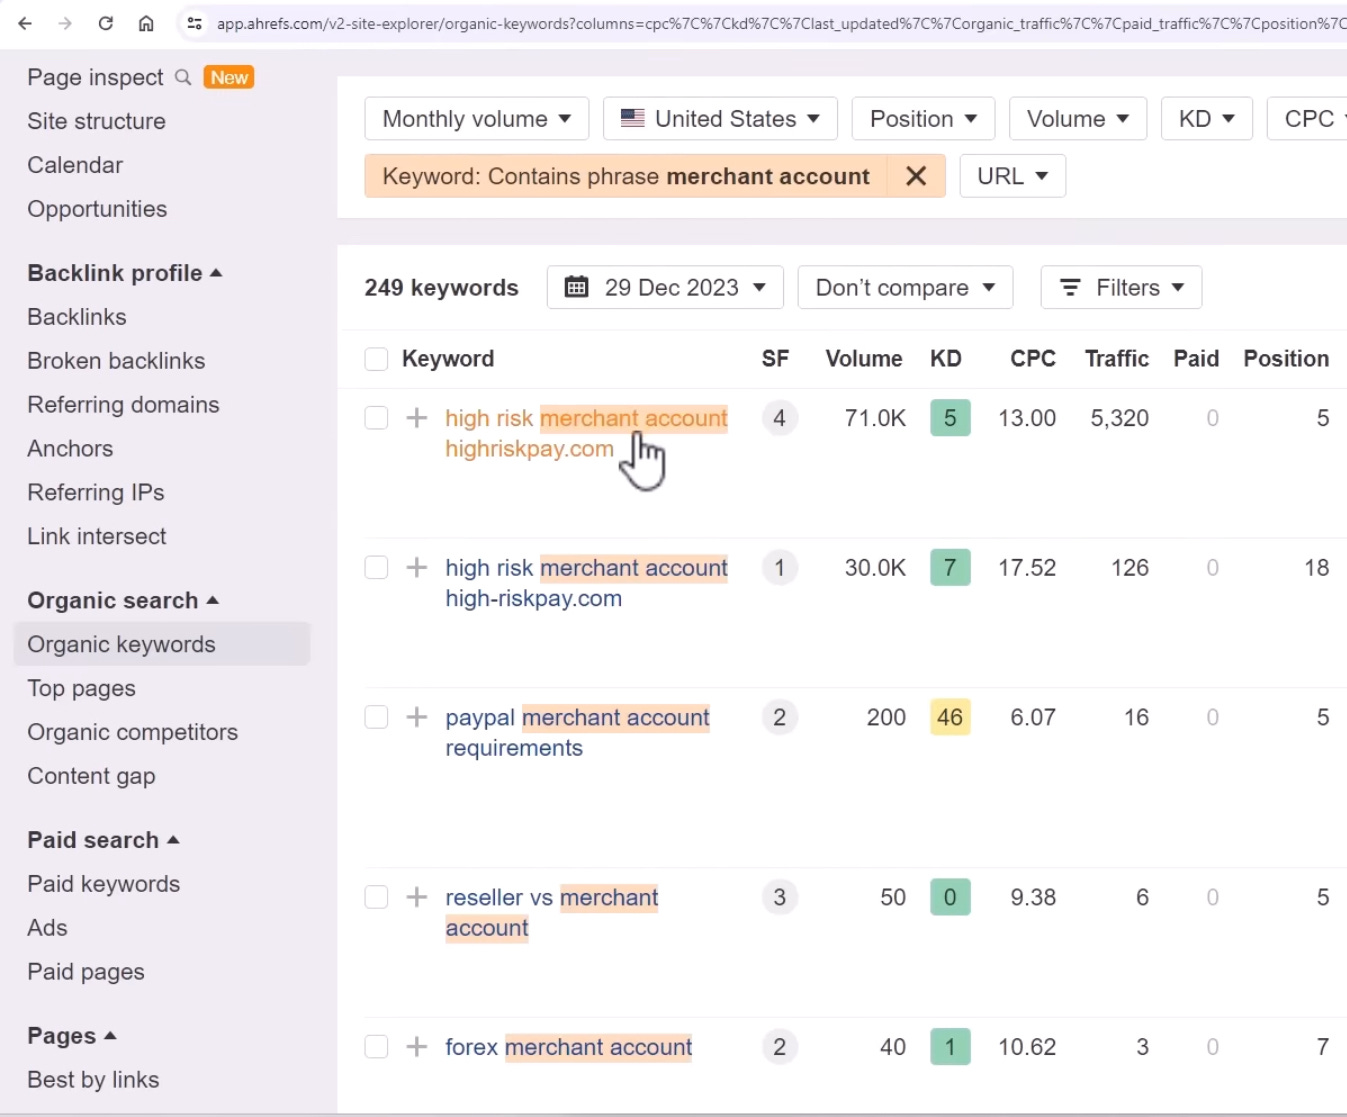Edit the merchant account keyword filter

coord(626,176)
